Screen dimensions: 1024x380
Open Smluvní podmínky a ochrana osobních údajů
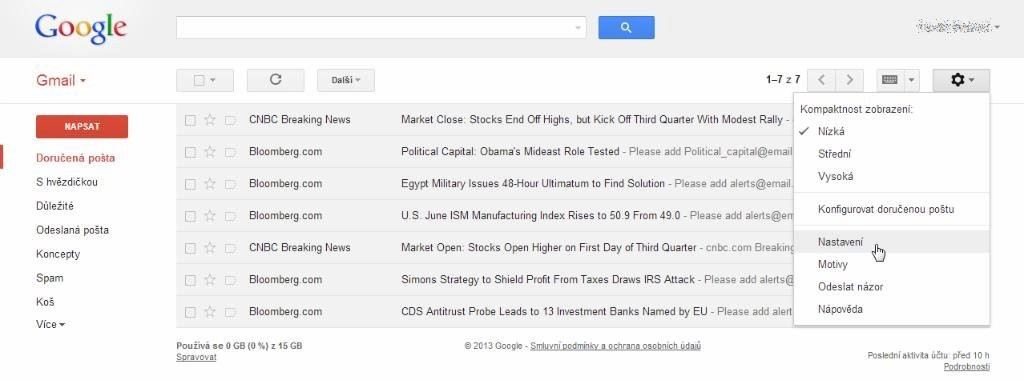(616, 346)
